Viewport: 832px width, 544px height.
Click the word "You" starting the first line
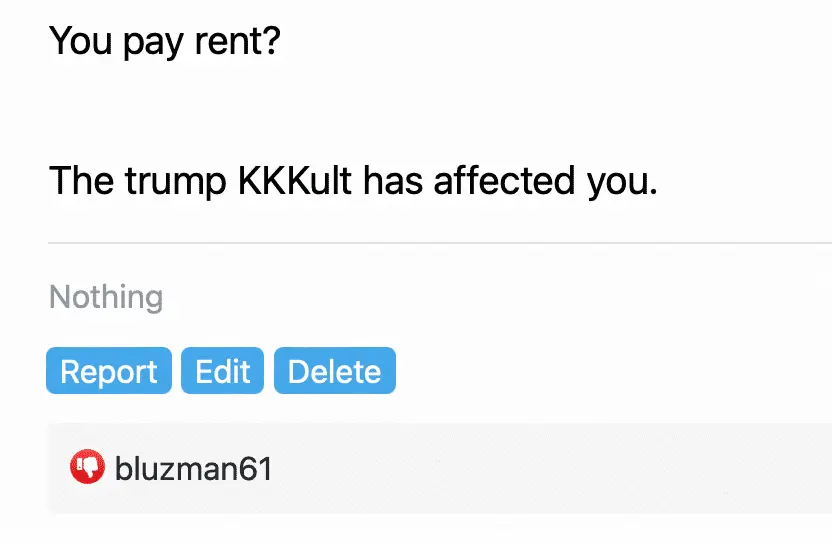[x=82, y=41]
